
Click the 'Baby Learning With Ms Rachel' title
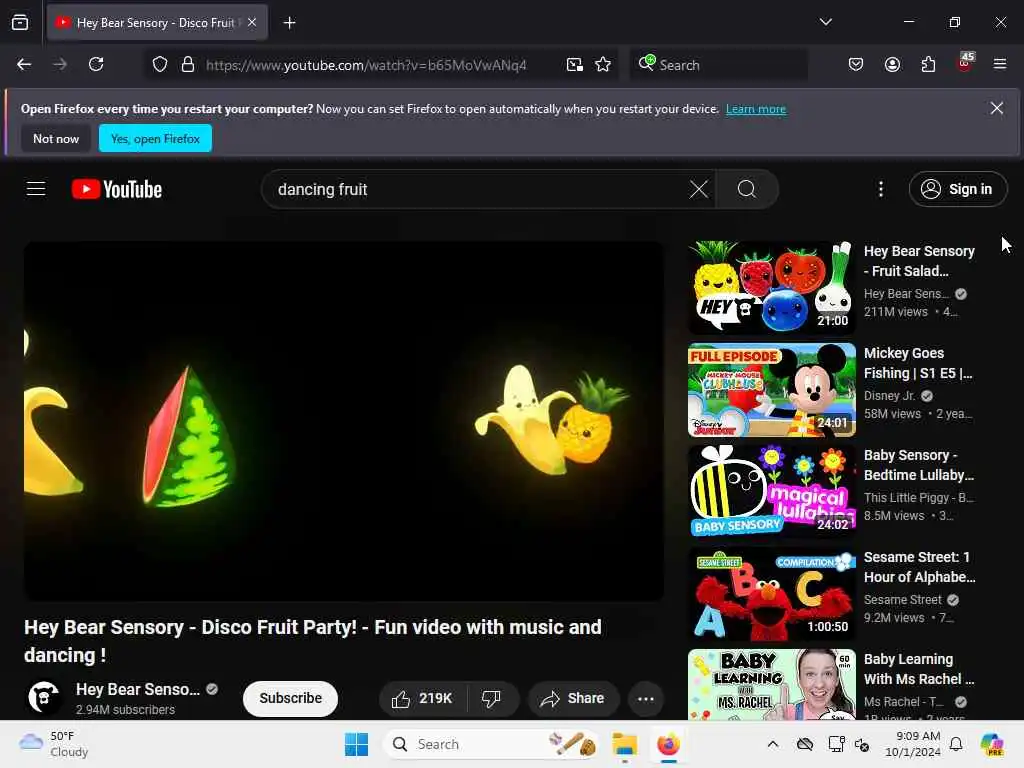[x=919, y=669]
